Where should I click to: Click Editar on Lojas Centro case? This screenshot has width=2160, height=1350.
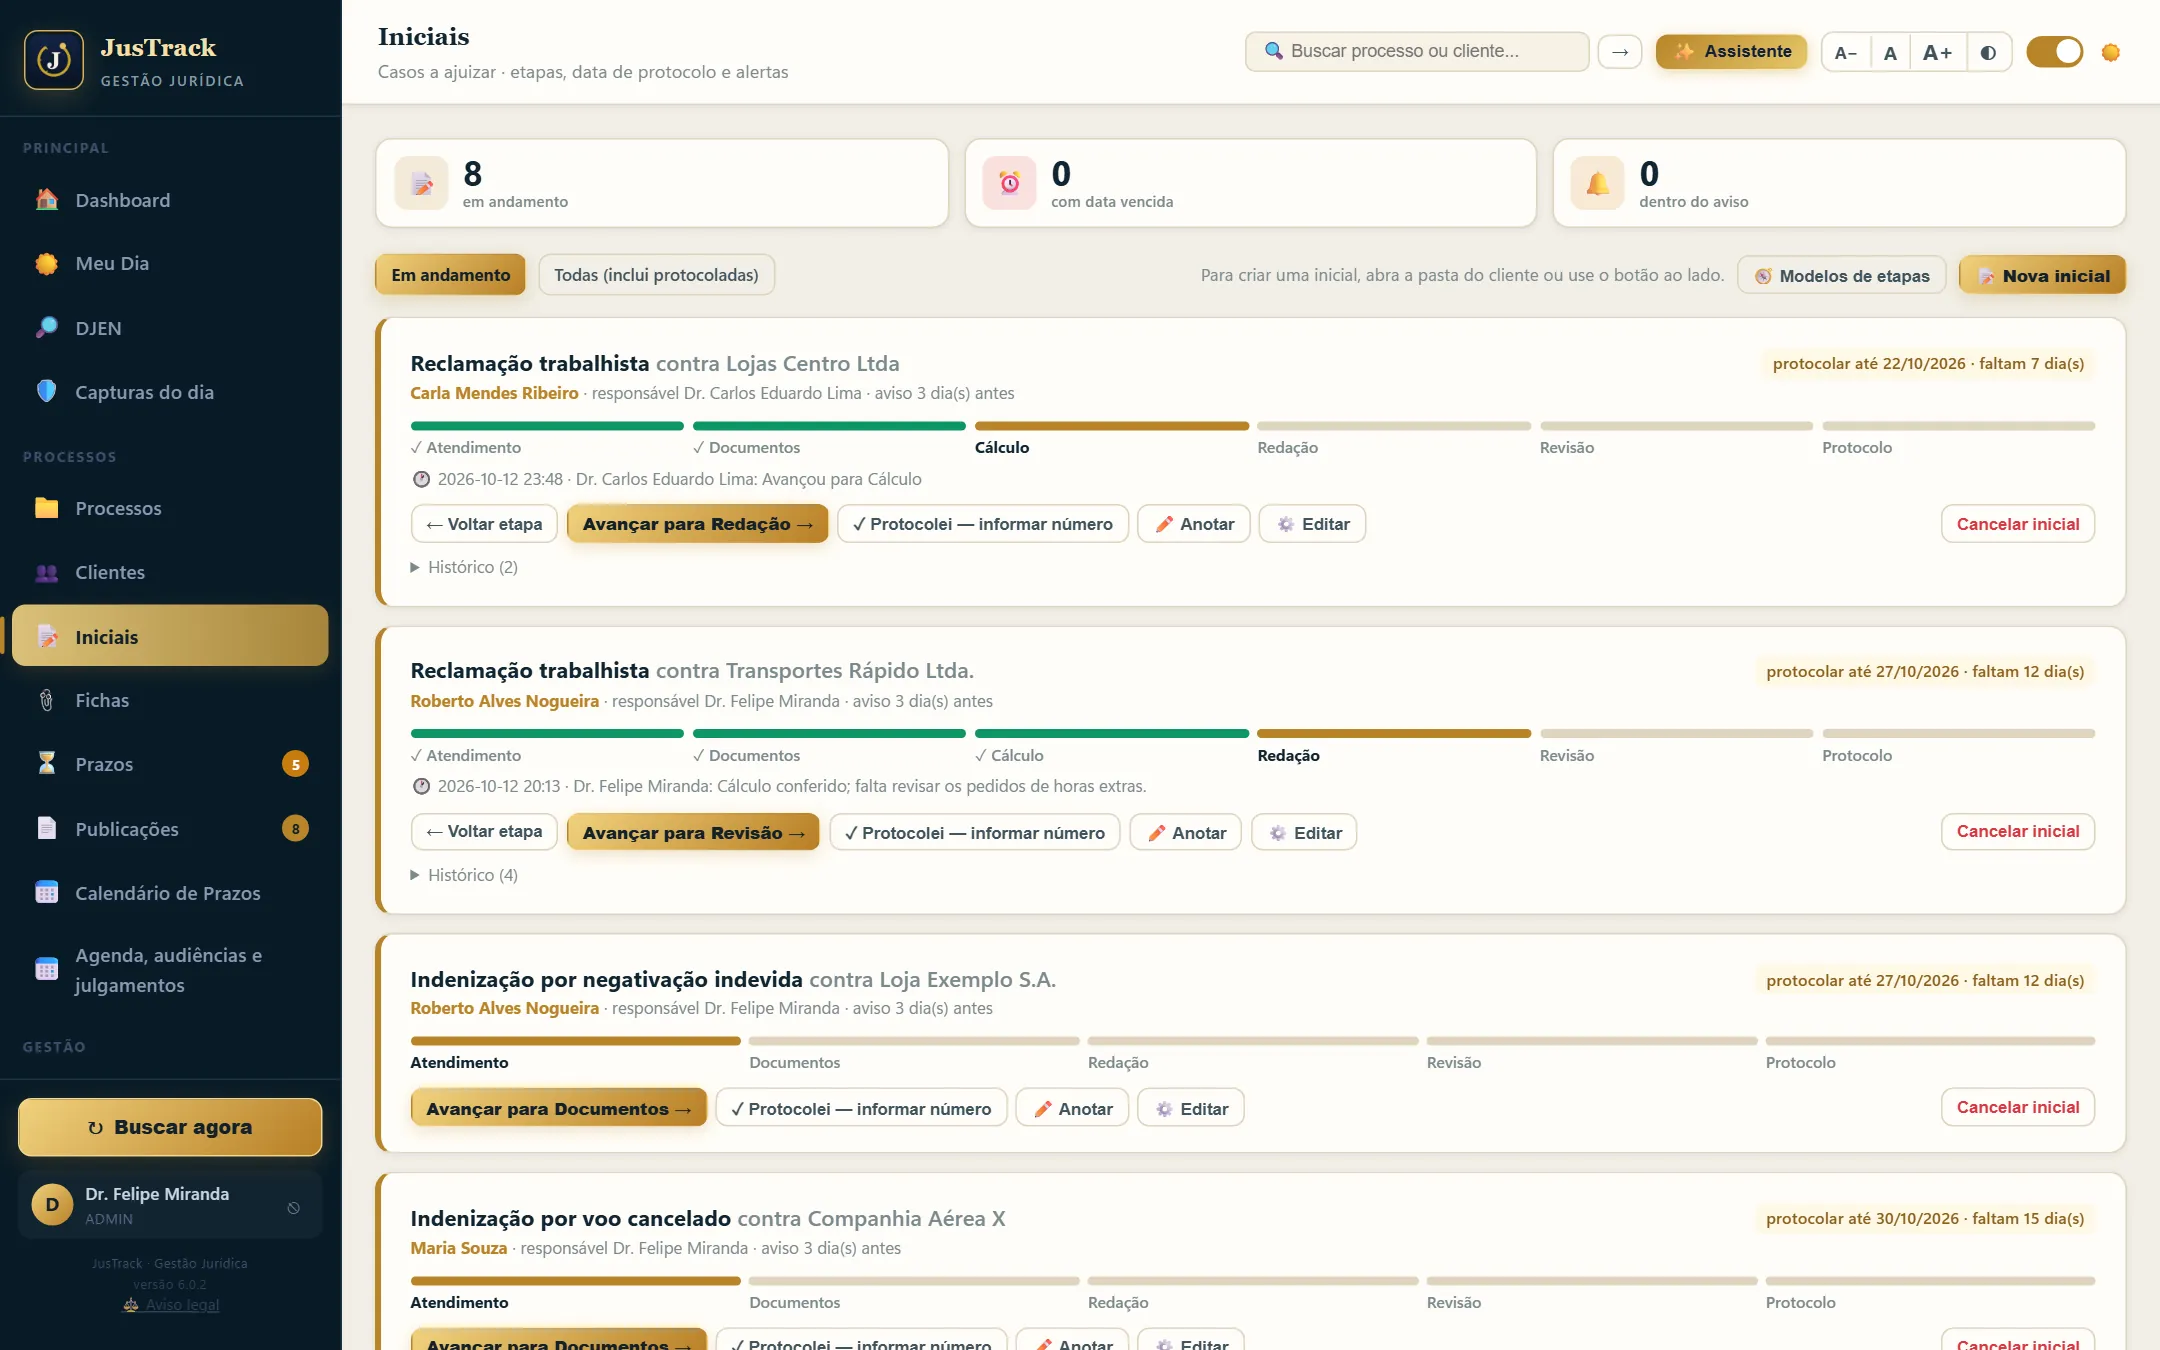1312,524
